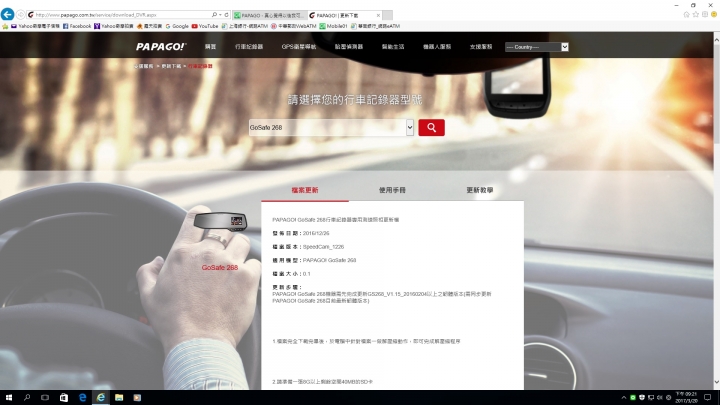Viewport: 720px width, 405px height.
Task: Launch Microsoft Edge from the taskbar
Action: coord(82,397)
